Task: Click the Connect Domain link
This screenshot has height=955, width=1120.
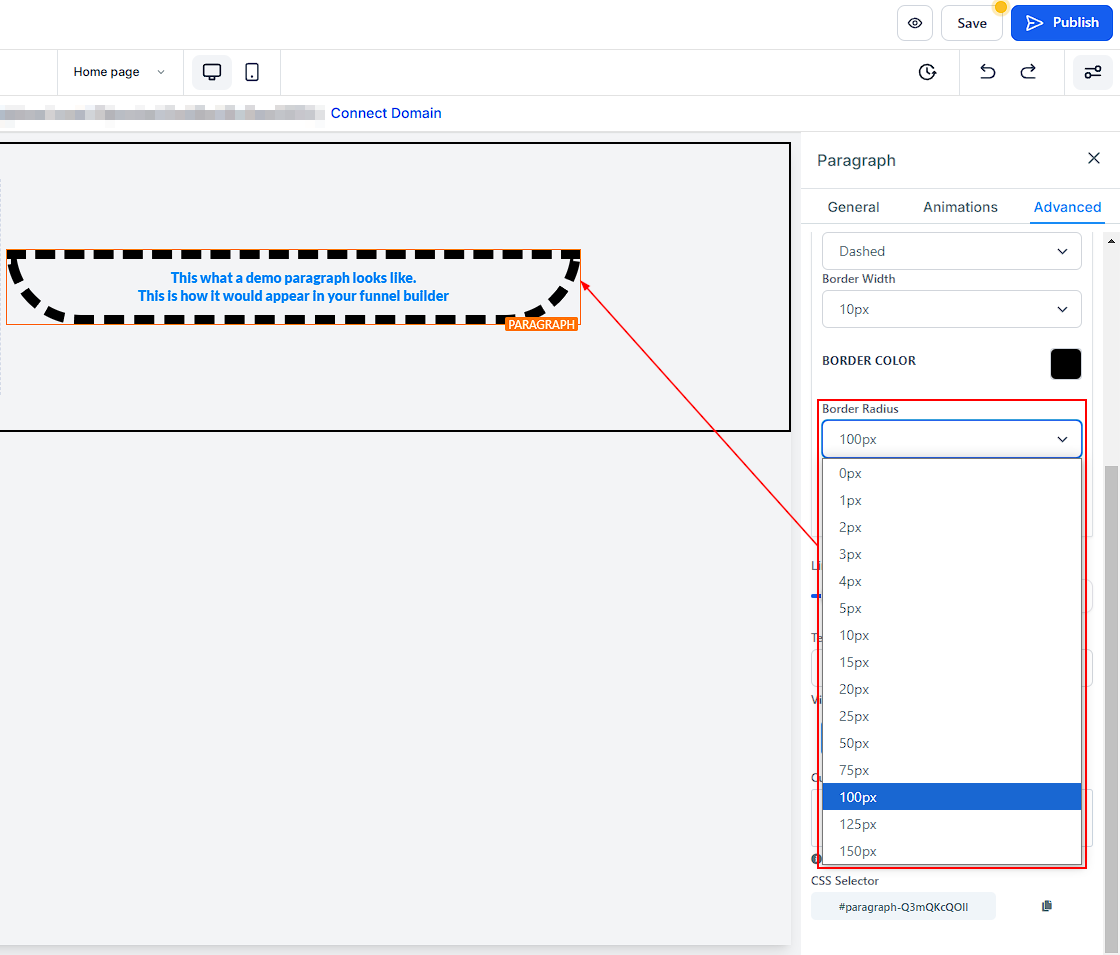Action: (x=386, y=113)
